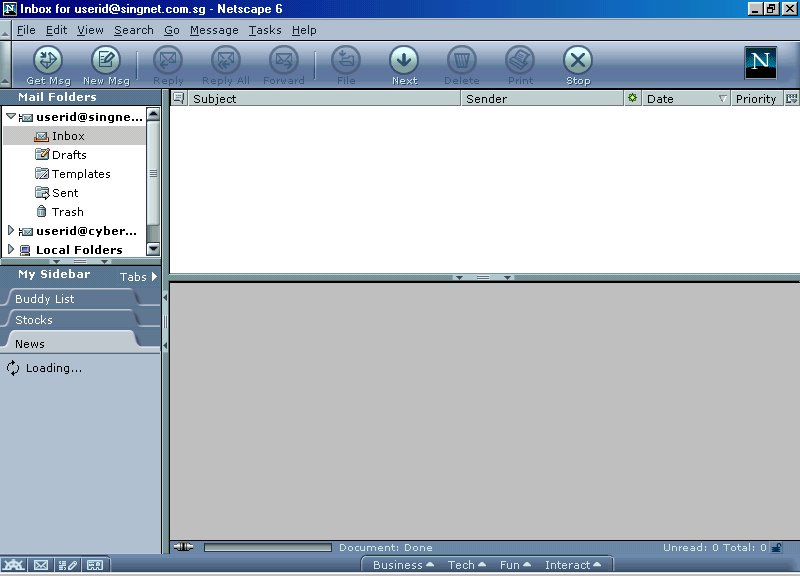
Task: Click the Inbox folder icon
Action: 41,136
